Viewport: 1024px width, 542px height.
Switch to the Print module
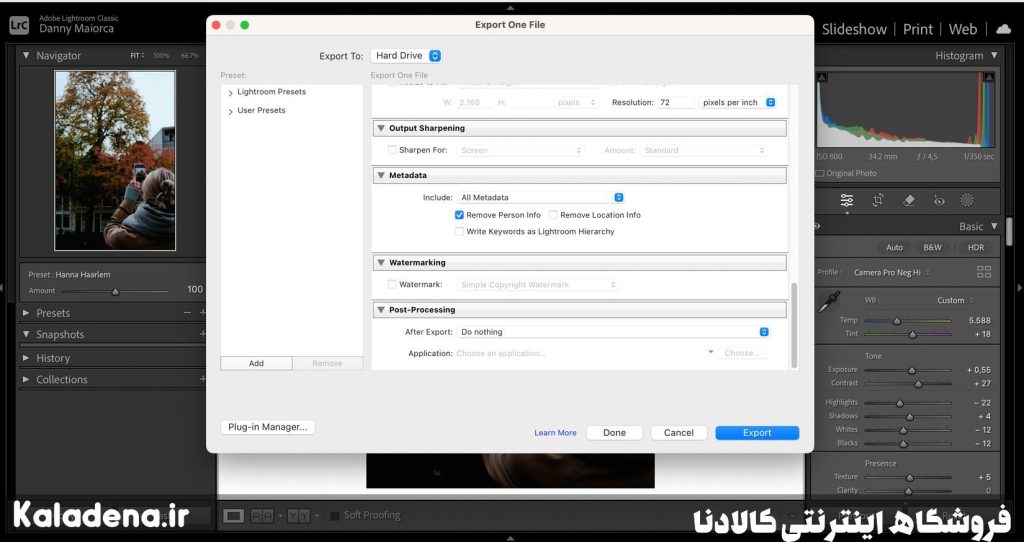pos(918,29)
